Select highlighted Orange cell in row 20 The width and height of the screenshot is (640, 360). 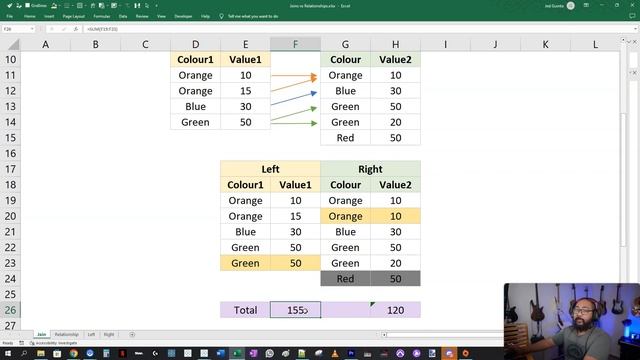(x=345, y=216)
